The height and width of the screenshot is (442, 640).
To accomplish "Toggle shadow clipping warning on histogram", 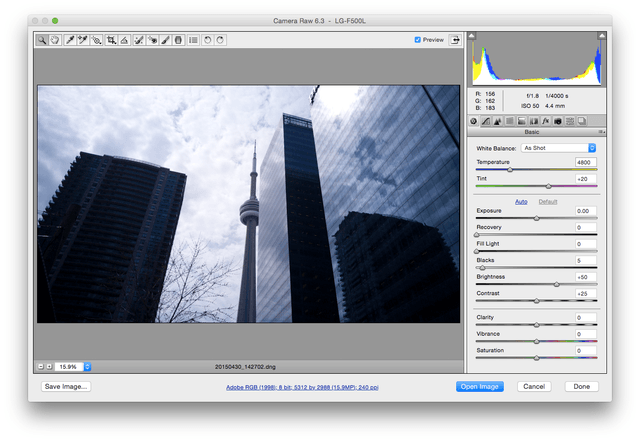I will (x=471, y=36).
